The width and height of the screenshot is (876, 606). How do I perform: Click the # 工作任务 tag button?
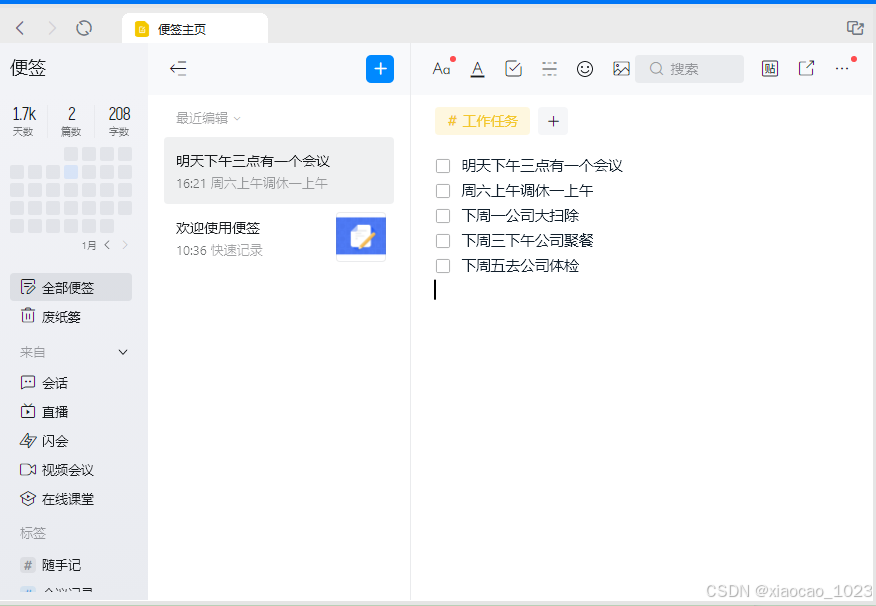click(482, 121)
